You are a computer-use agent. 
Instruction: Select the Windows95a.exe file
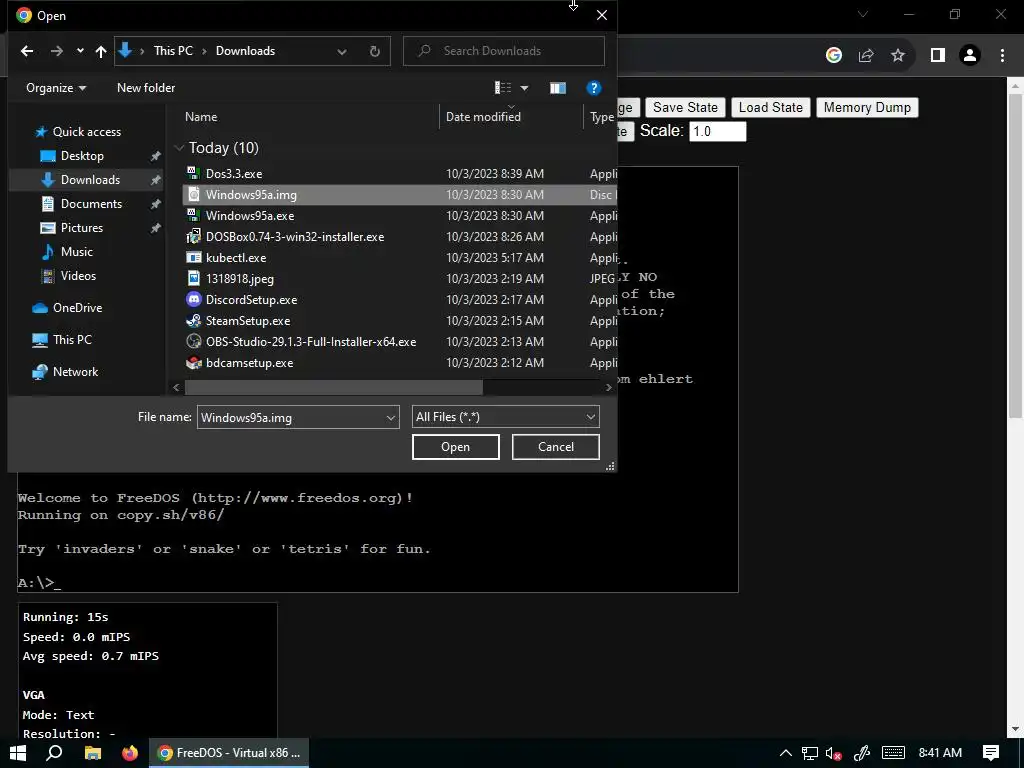249,216
